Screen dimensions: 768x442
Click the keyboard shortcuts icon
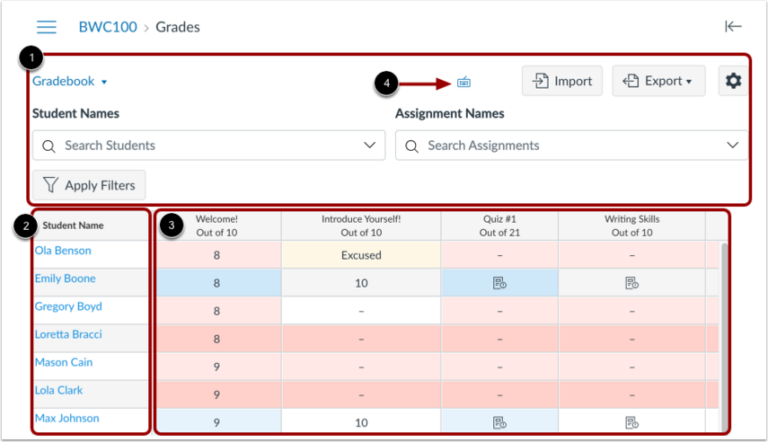[464, 82]
